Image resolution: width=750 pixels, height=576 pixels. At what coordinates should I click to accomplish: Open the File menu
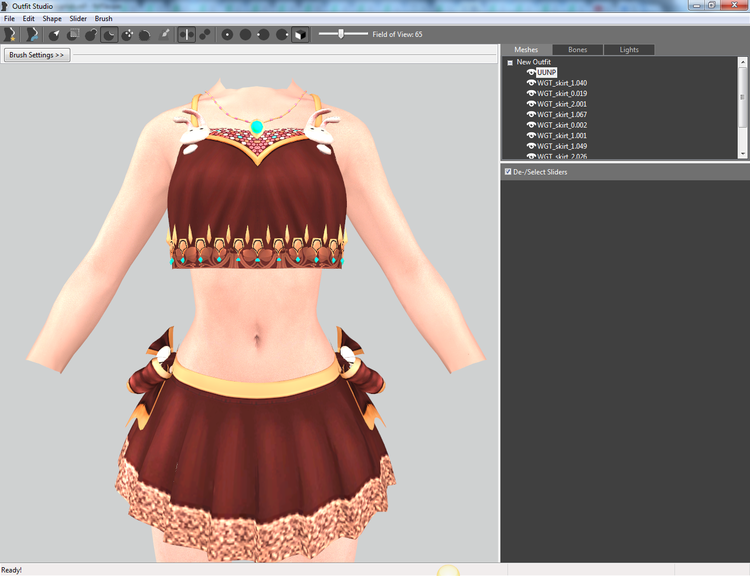[9, 19]
